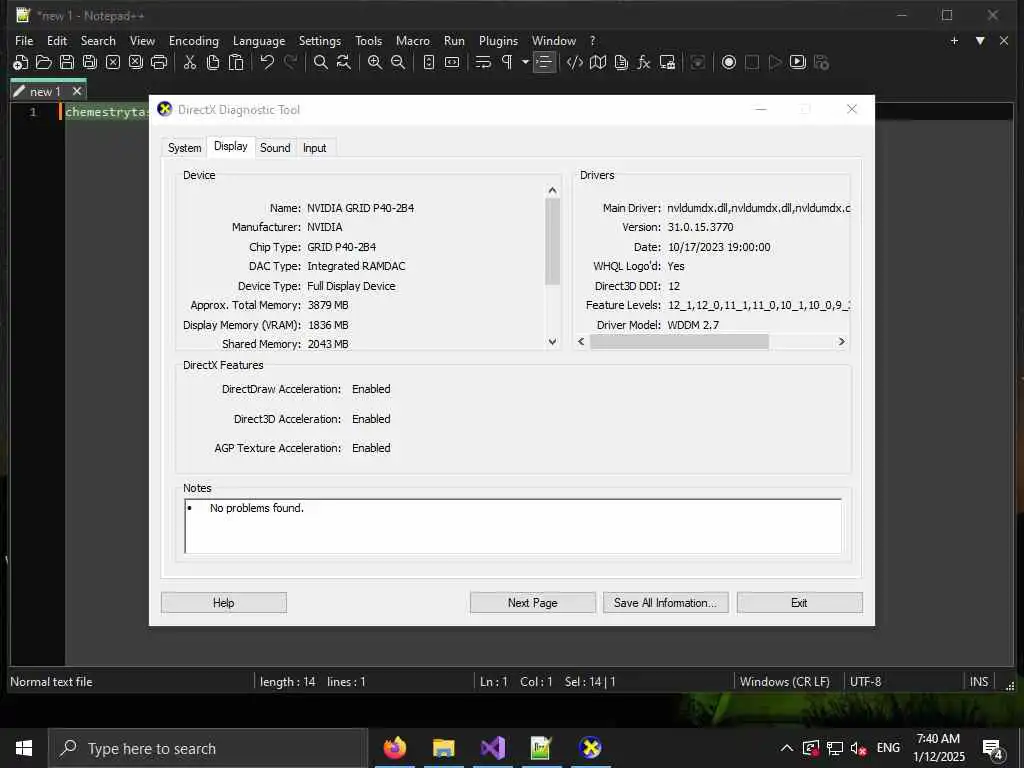
Task: Click the Drivers panel scroll right arrow
Action: coord(841,342)
